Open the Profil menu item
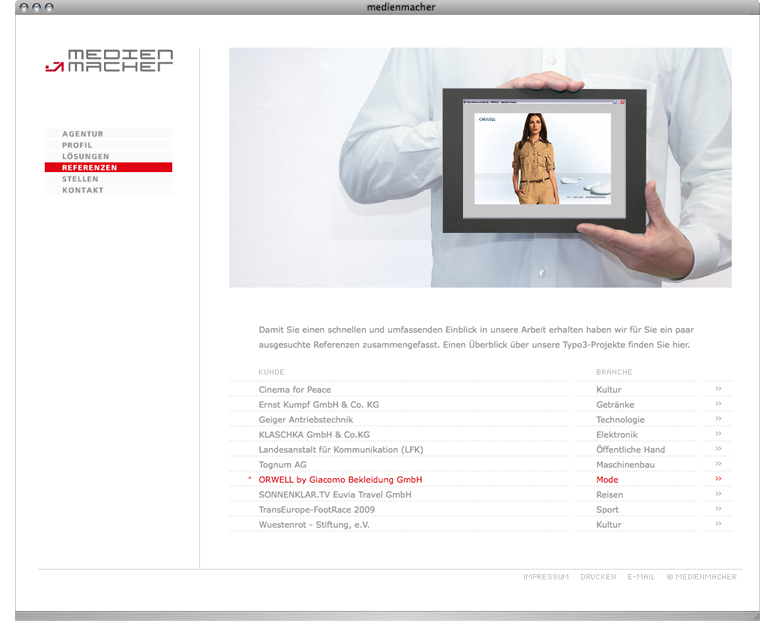 click(108, 145)
